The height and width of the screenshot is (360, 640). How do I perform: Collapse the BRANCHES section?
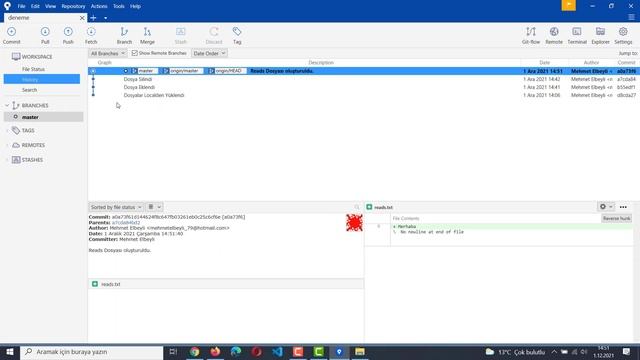[7, 105]
